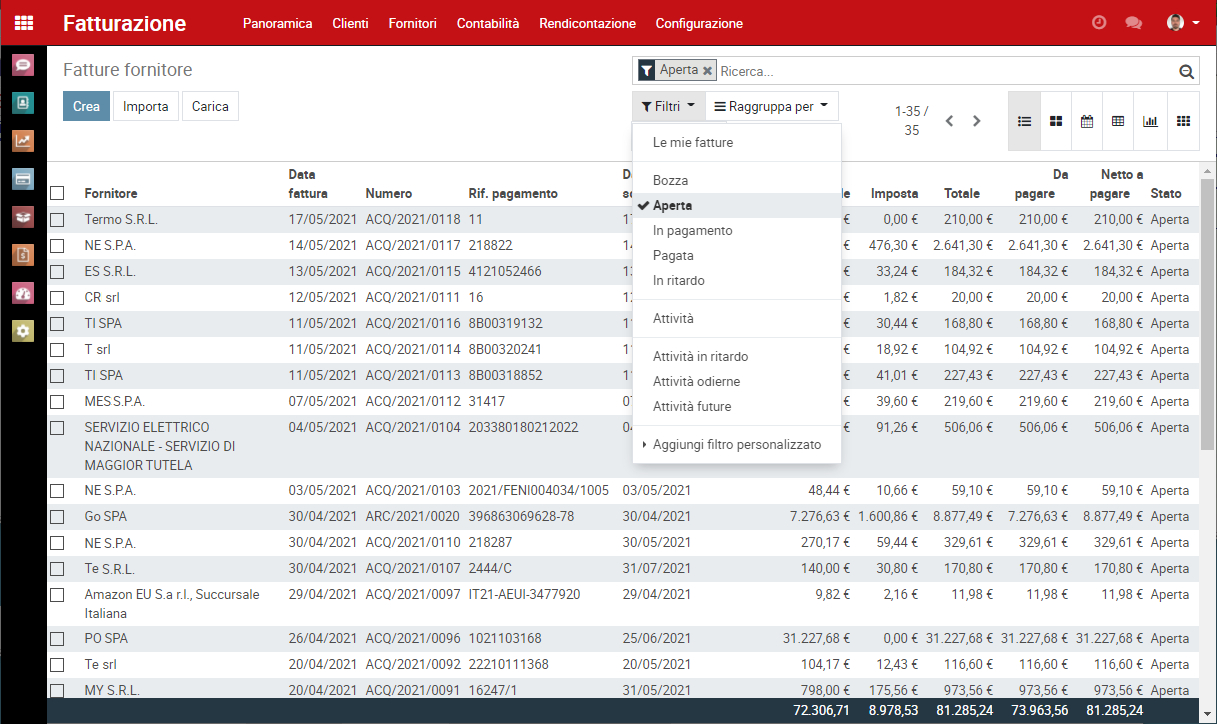Open the Rendicontazione menu
The height and width of the screenshot is (724, 1217).
tap(588, 23)
